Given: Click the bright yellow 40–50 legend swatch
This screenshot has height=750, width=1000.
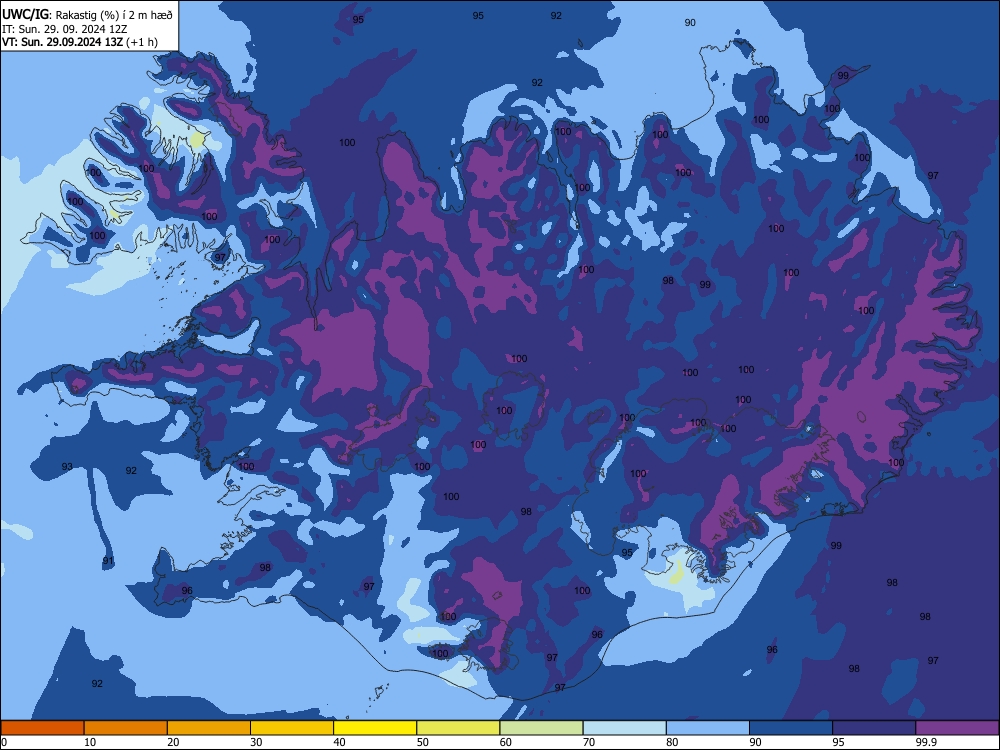Looking at the screenshot, I should [x=375, y=728].
